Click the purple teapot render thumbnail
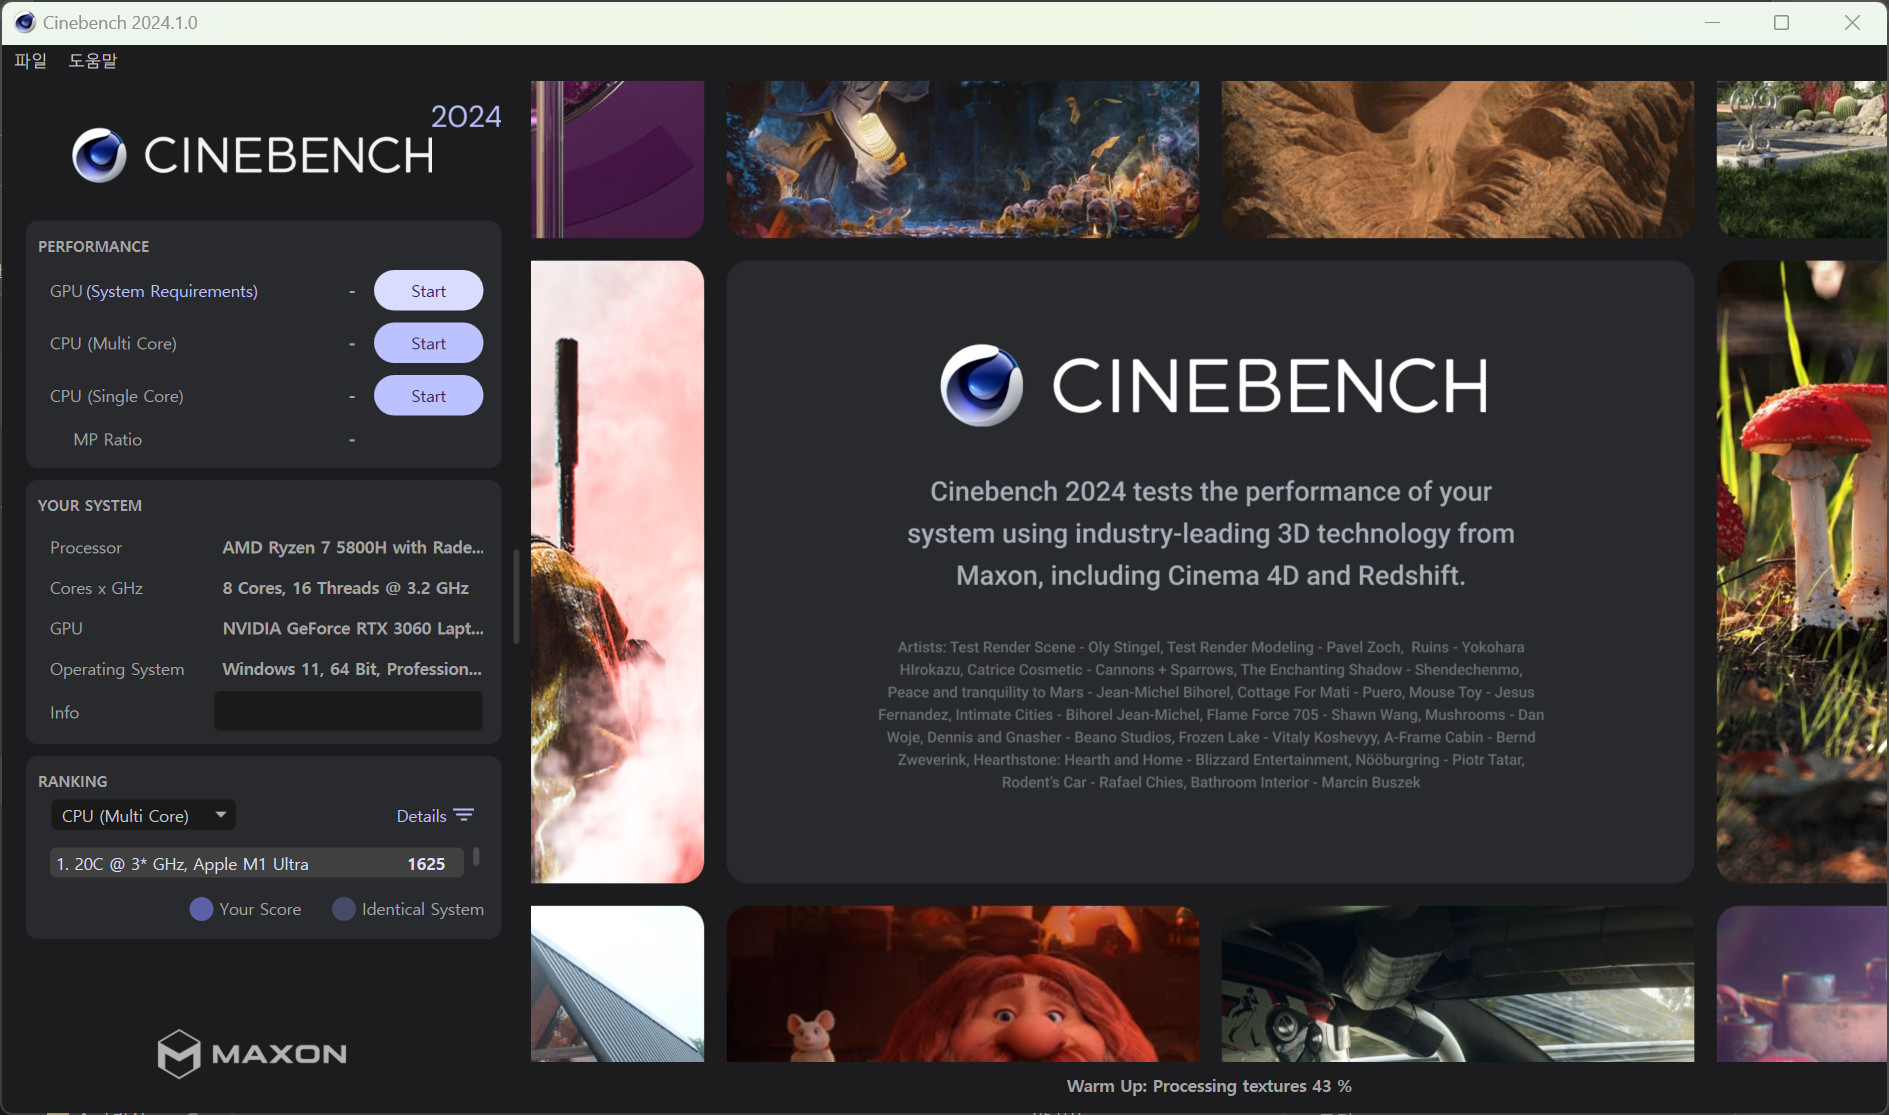The height and width of the screenshot is (1115, 1889). click(1802, 984)
